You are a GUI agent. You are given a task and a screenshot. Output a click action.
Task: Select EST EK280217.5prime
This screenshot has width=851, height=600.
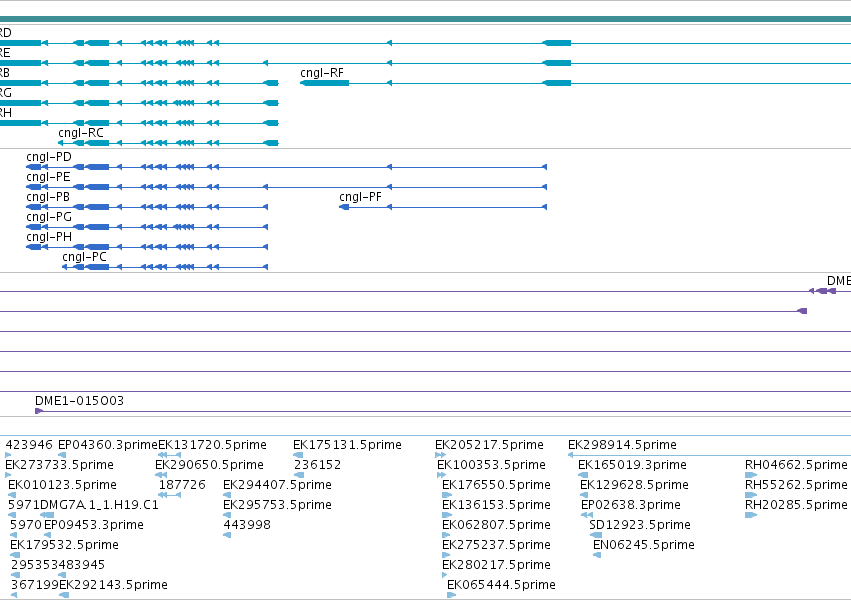point(497,565)
